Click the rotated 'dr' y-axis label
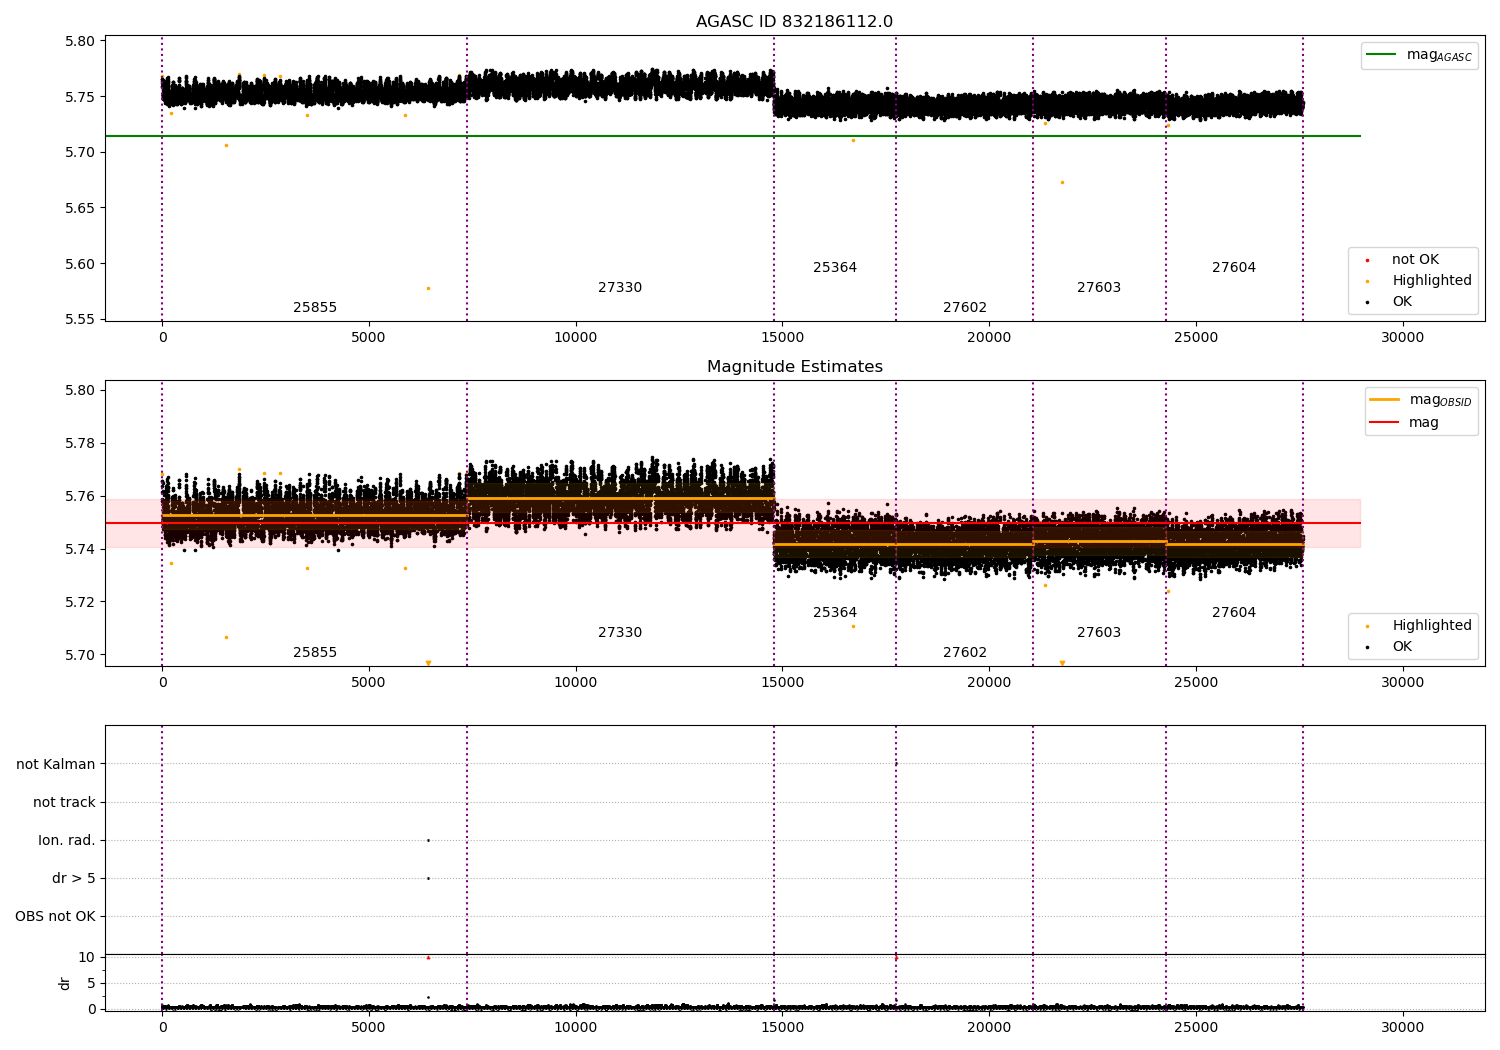 click(65, 984)
